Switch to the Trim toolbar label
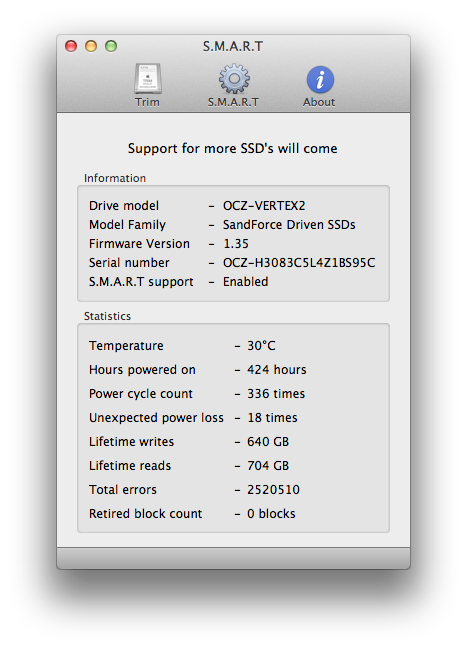 tap(147, 102)
